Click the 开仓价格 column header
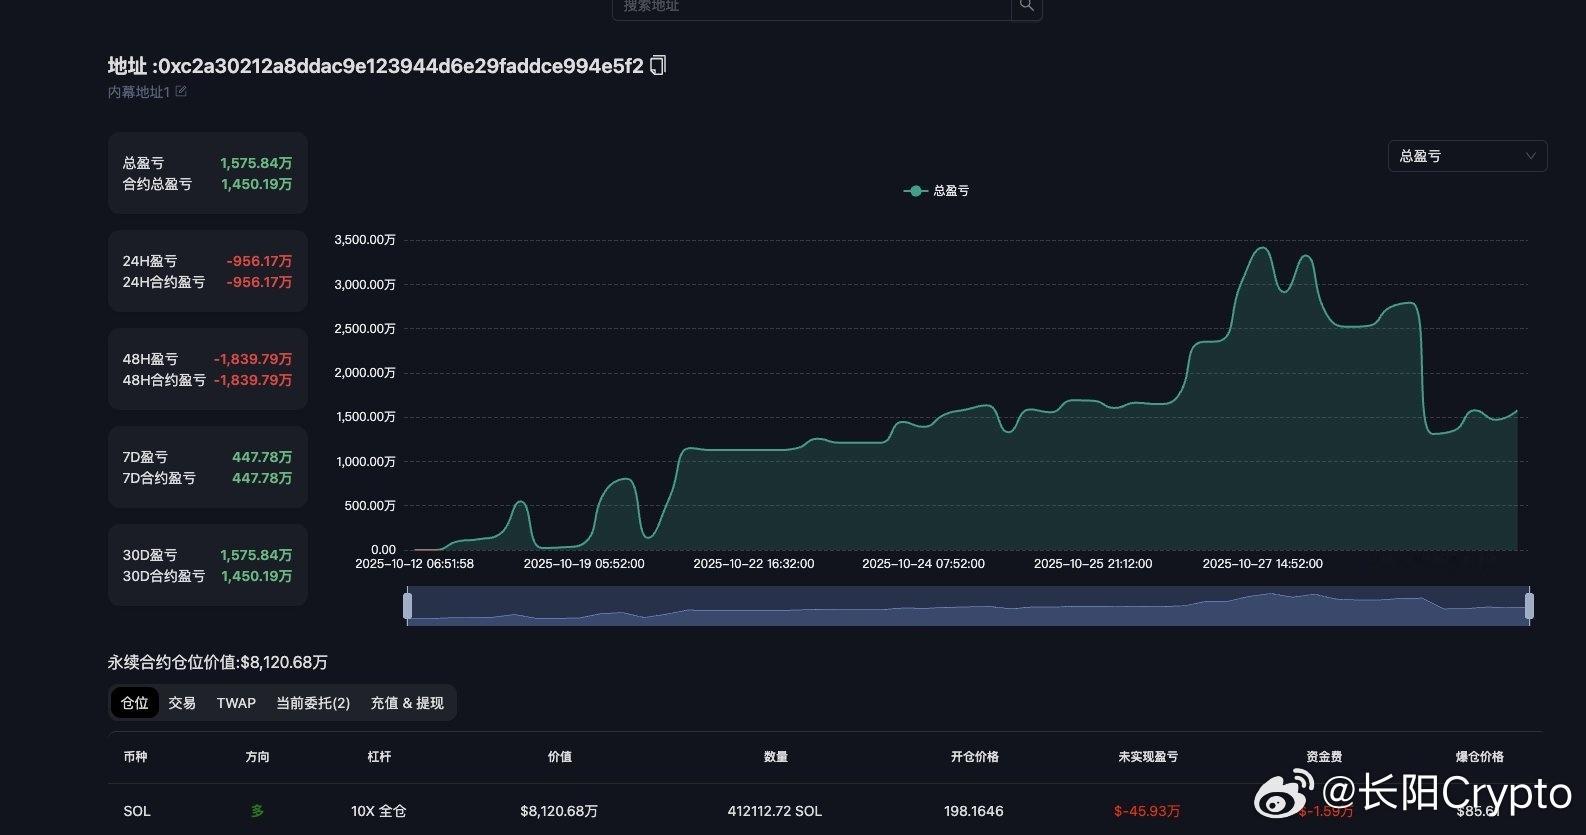Image resolution: width=1586 pixels, height=835 pixels. pyautogui.click(x=974, y=757)
